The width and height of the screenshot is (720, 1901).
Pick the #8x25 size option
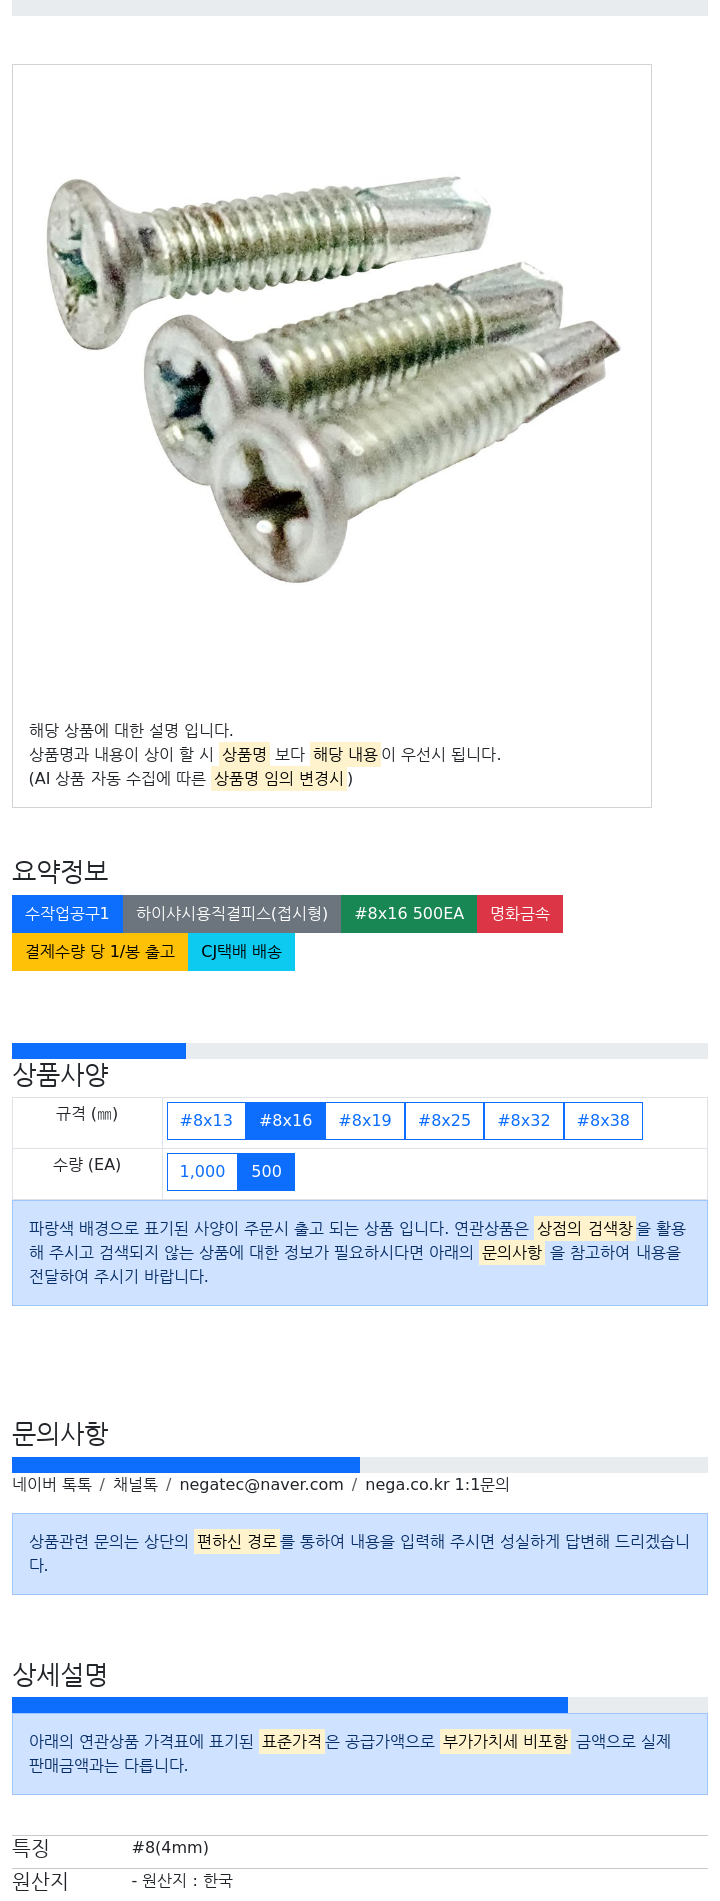[444, 1121]
